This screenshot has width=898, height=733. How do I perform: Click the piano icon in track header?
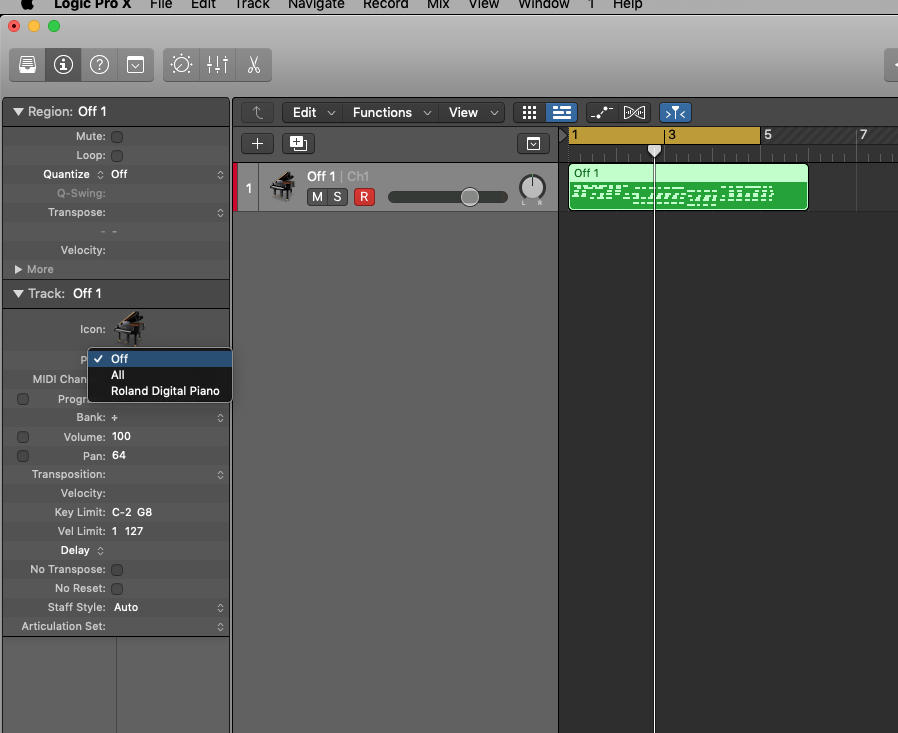[283, 187]
